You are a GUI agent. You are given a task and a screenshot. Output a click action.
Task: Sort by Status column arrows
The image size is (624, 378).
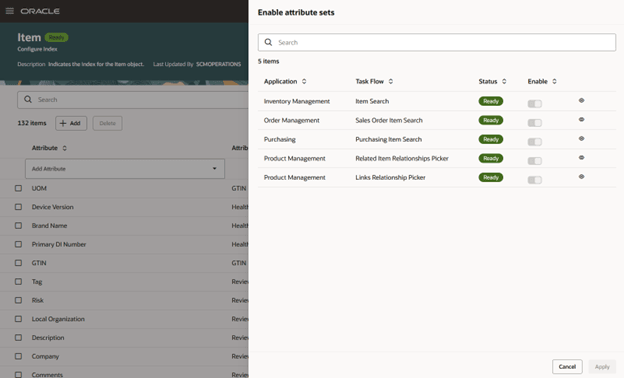click(x=504, y=81)
